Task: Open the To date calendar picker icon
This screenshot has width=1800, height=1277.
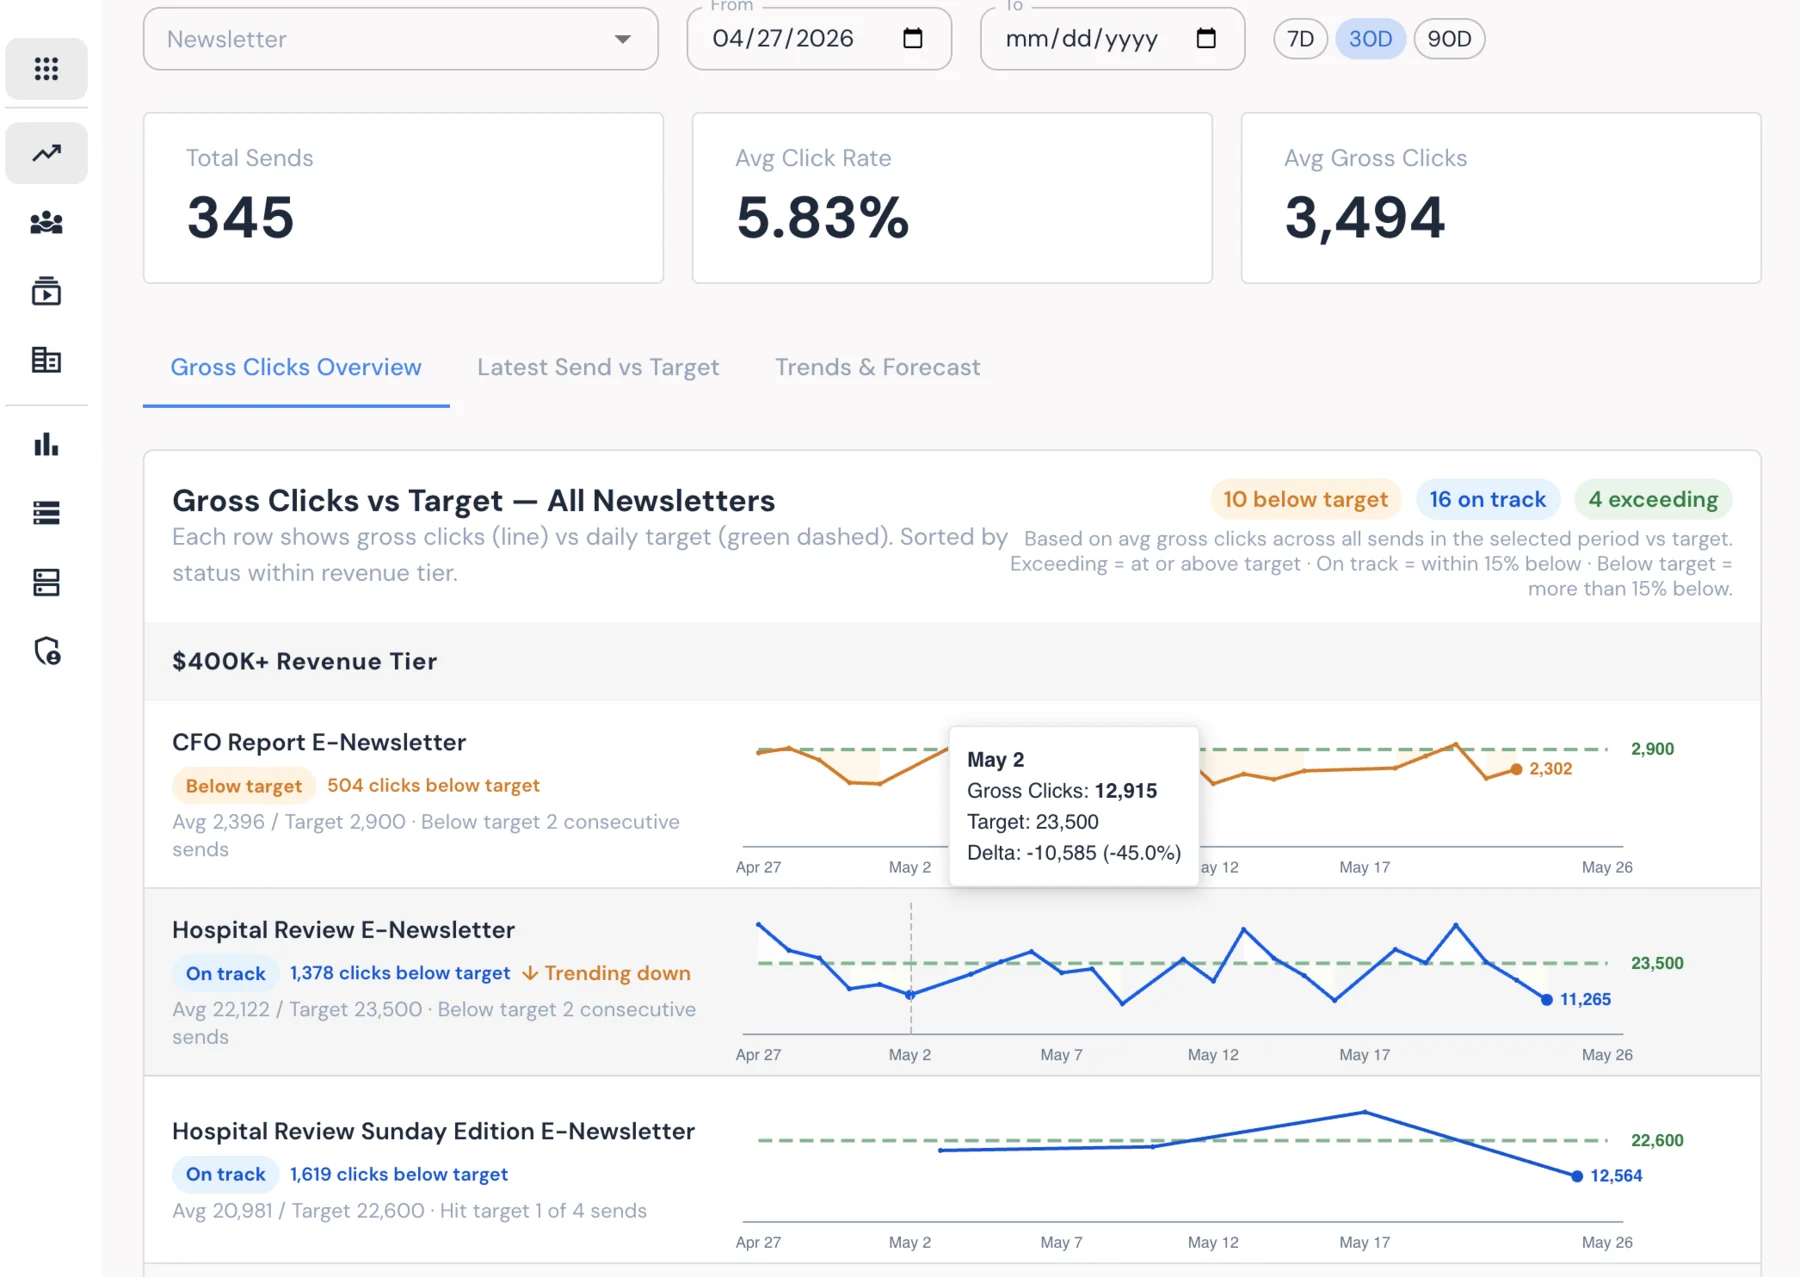Action: point(1206,39)
